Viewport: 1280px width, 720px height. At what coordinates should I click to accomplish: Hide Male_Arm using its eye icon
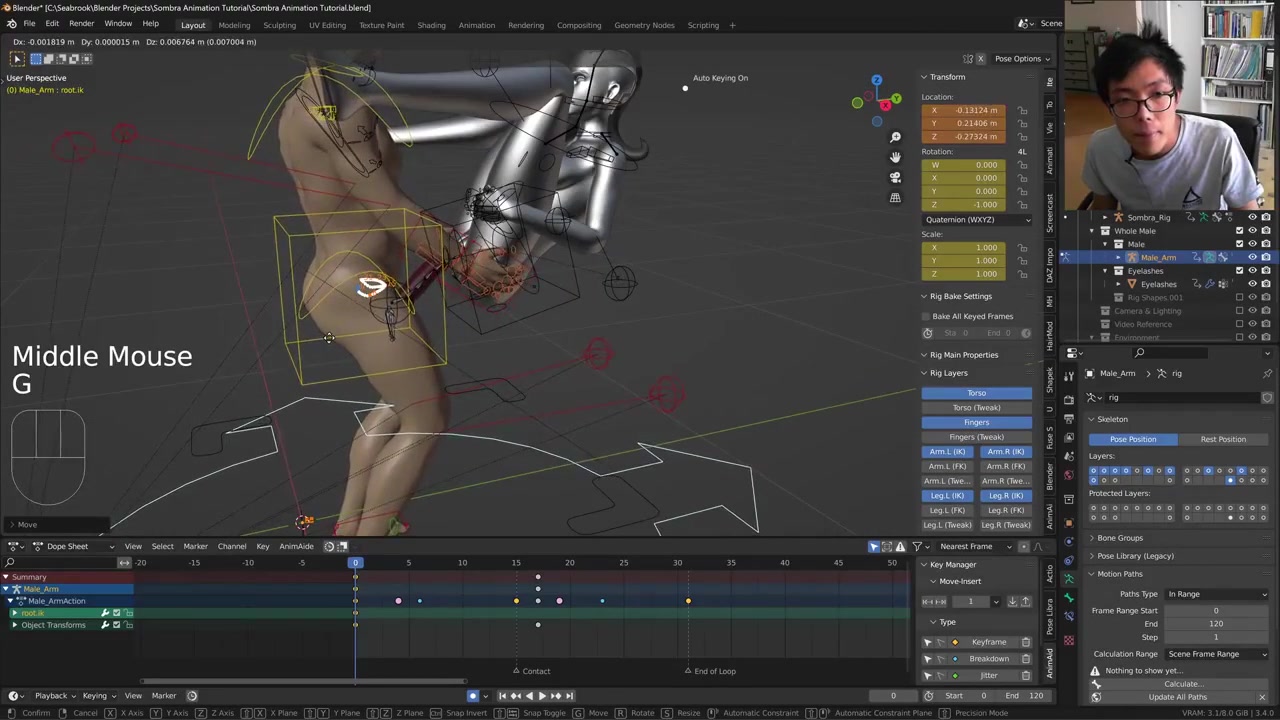click(x=1252, y=258)
